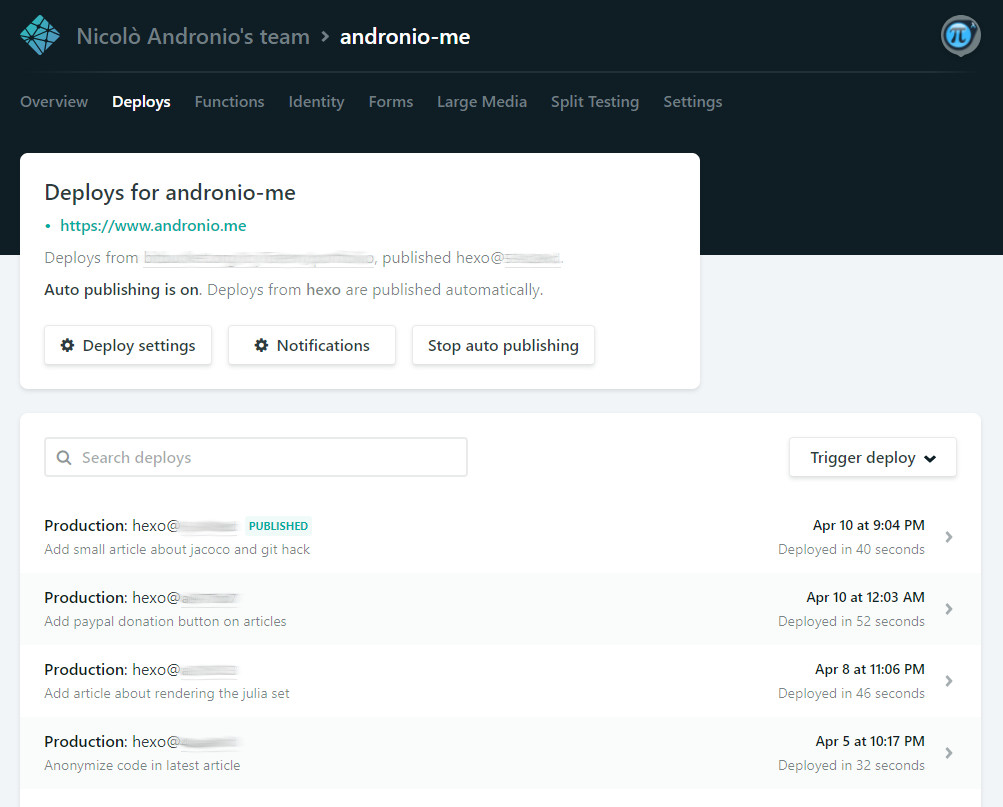Expand the Apr 10 12:03 AM deploy chevron
This screenshot has height=807, width=1003.
click(x=949, y=609)
